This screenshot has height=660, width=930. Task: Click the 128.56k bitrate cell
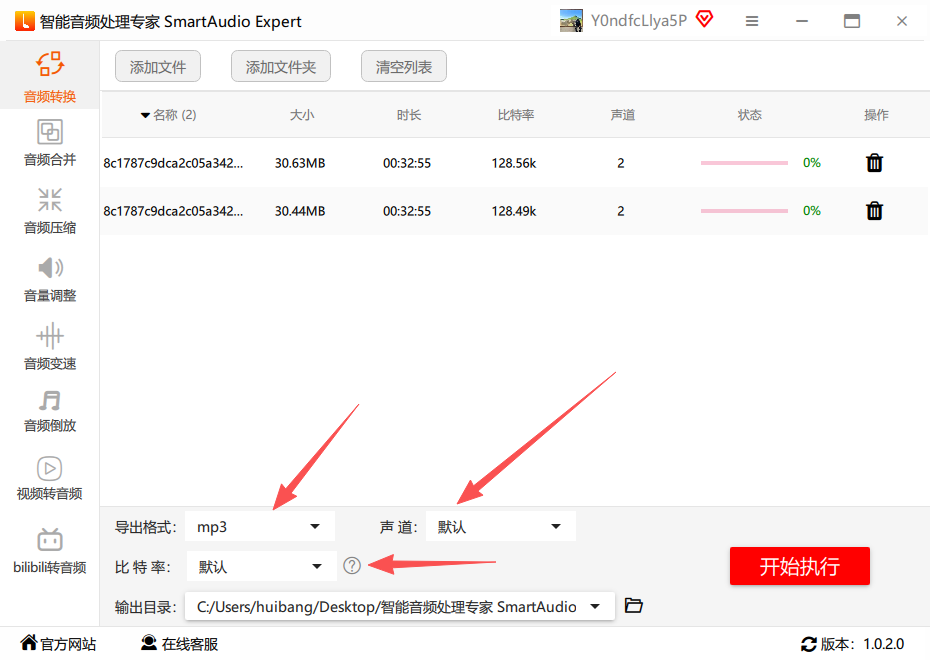pyautogui.click(x=514, y=163)
